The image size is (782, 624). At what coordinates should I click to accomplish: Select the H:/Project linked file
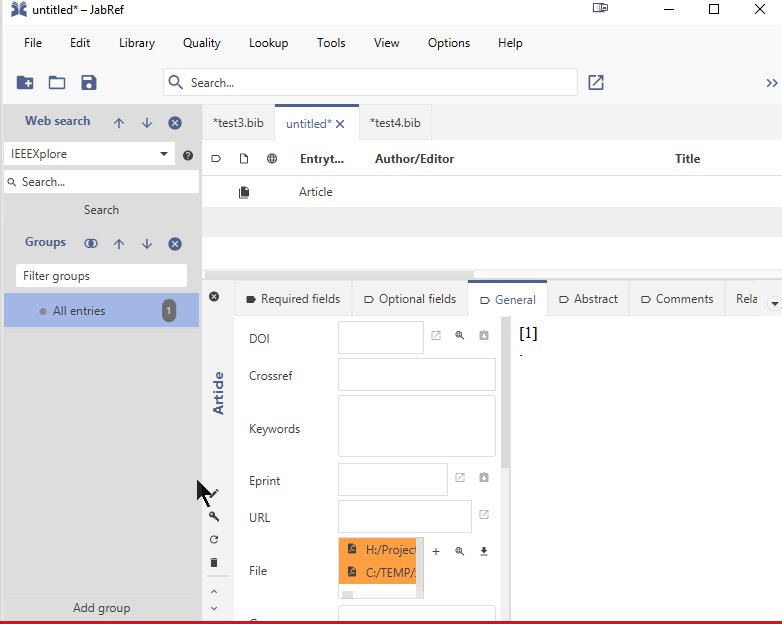[x=378, y=549]
